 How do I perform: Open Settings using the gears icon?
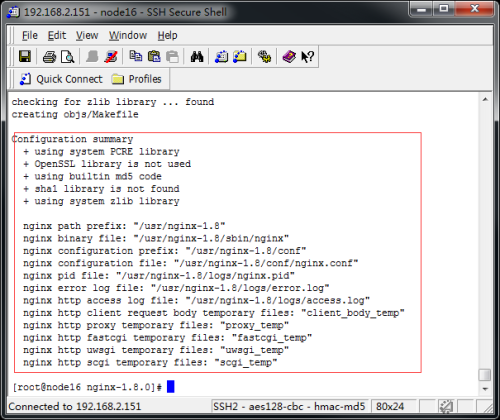(x=264, y=56)
